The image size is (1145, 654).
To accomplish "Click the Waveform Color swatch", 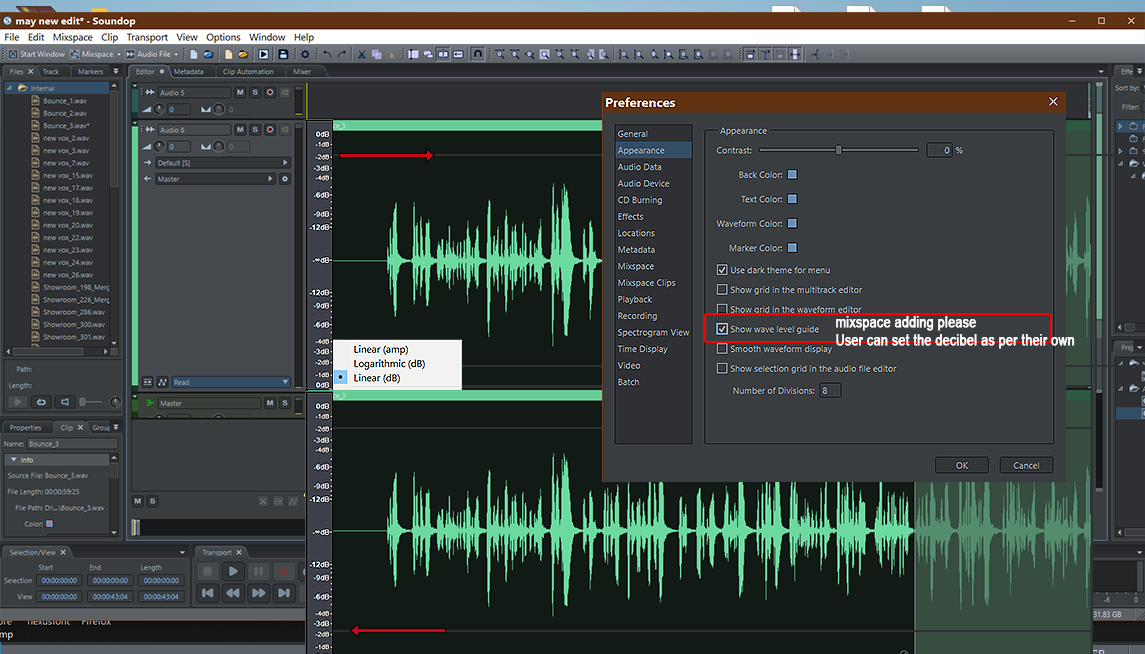I will [792, 224].
